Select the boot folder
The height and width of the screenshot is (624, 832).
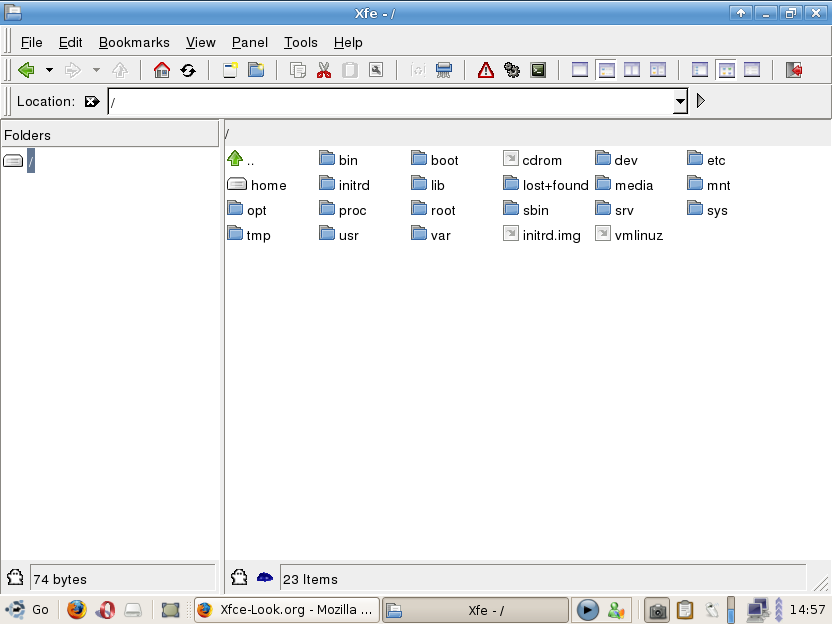coord(435,159)
